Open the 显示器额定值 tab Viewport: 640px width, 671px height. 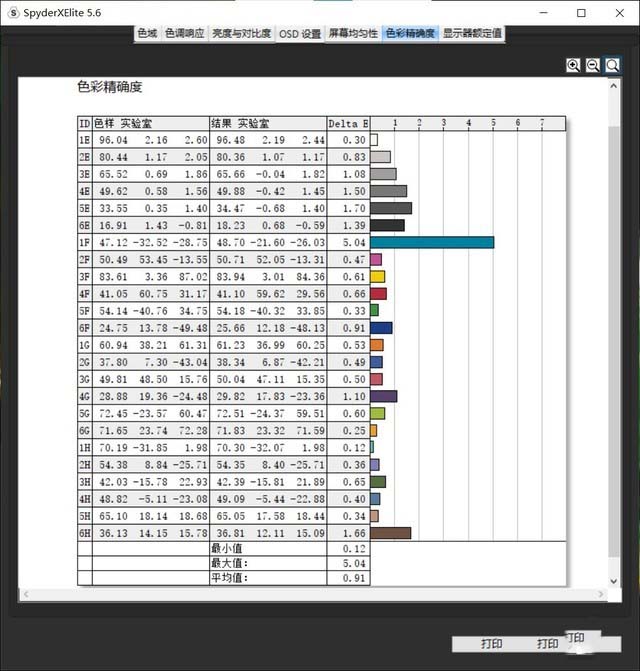[472, 33]
